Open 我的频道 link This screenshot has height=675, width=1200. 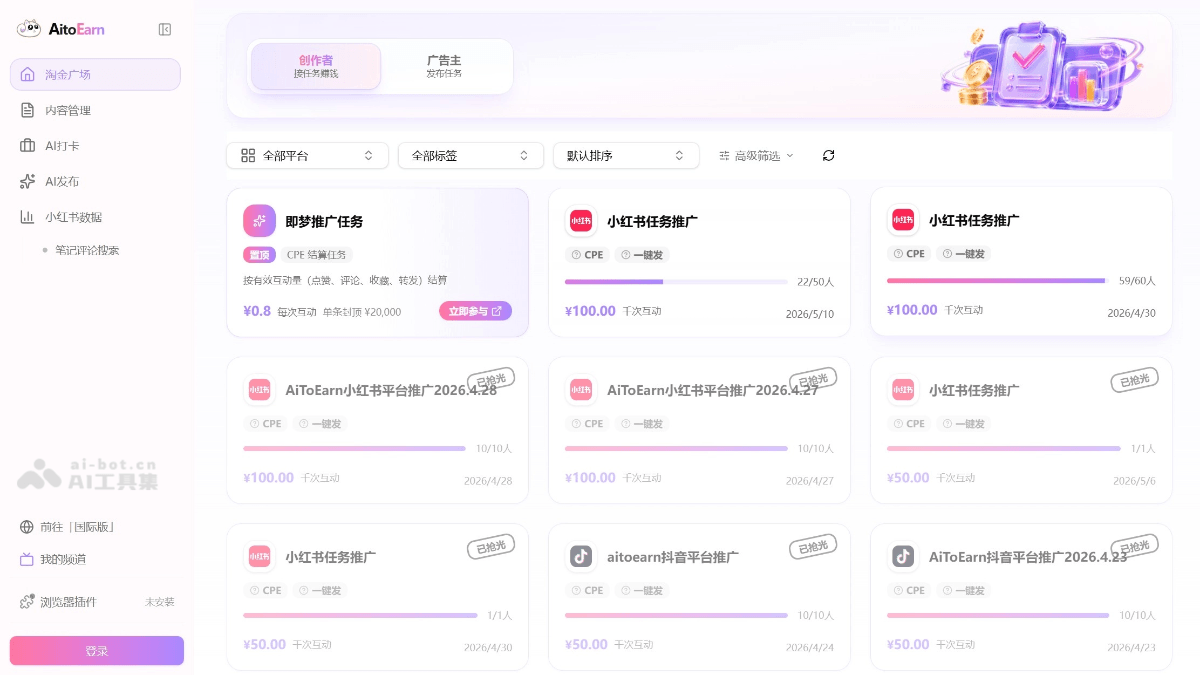63,559
